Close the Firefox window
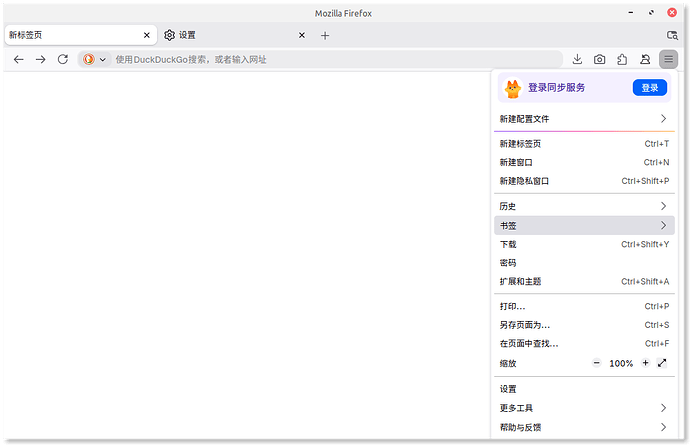Viewport: 690px width, 445px height. coord(672,13)
